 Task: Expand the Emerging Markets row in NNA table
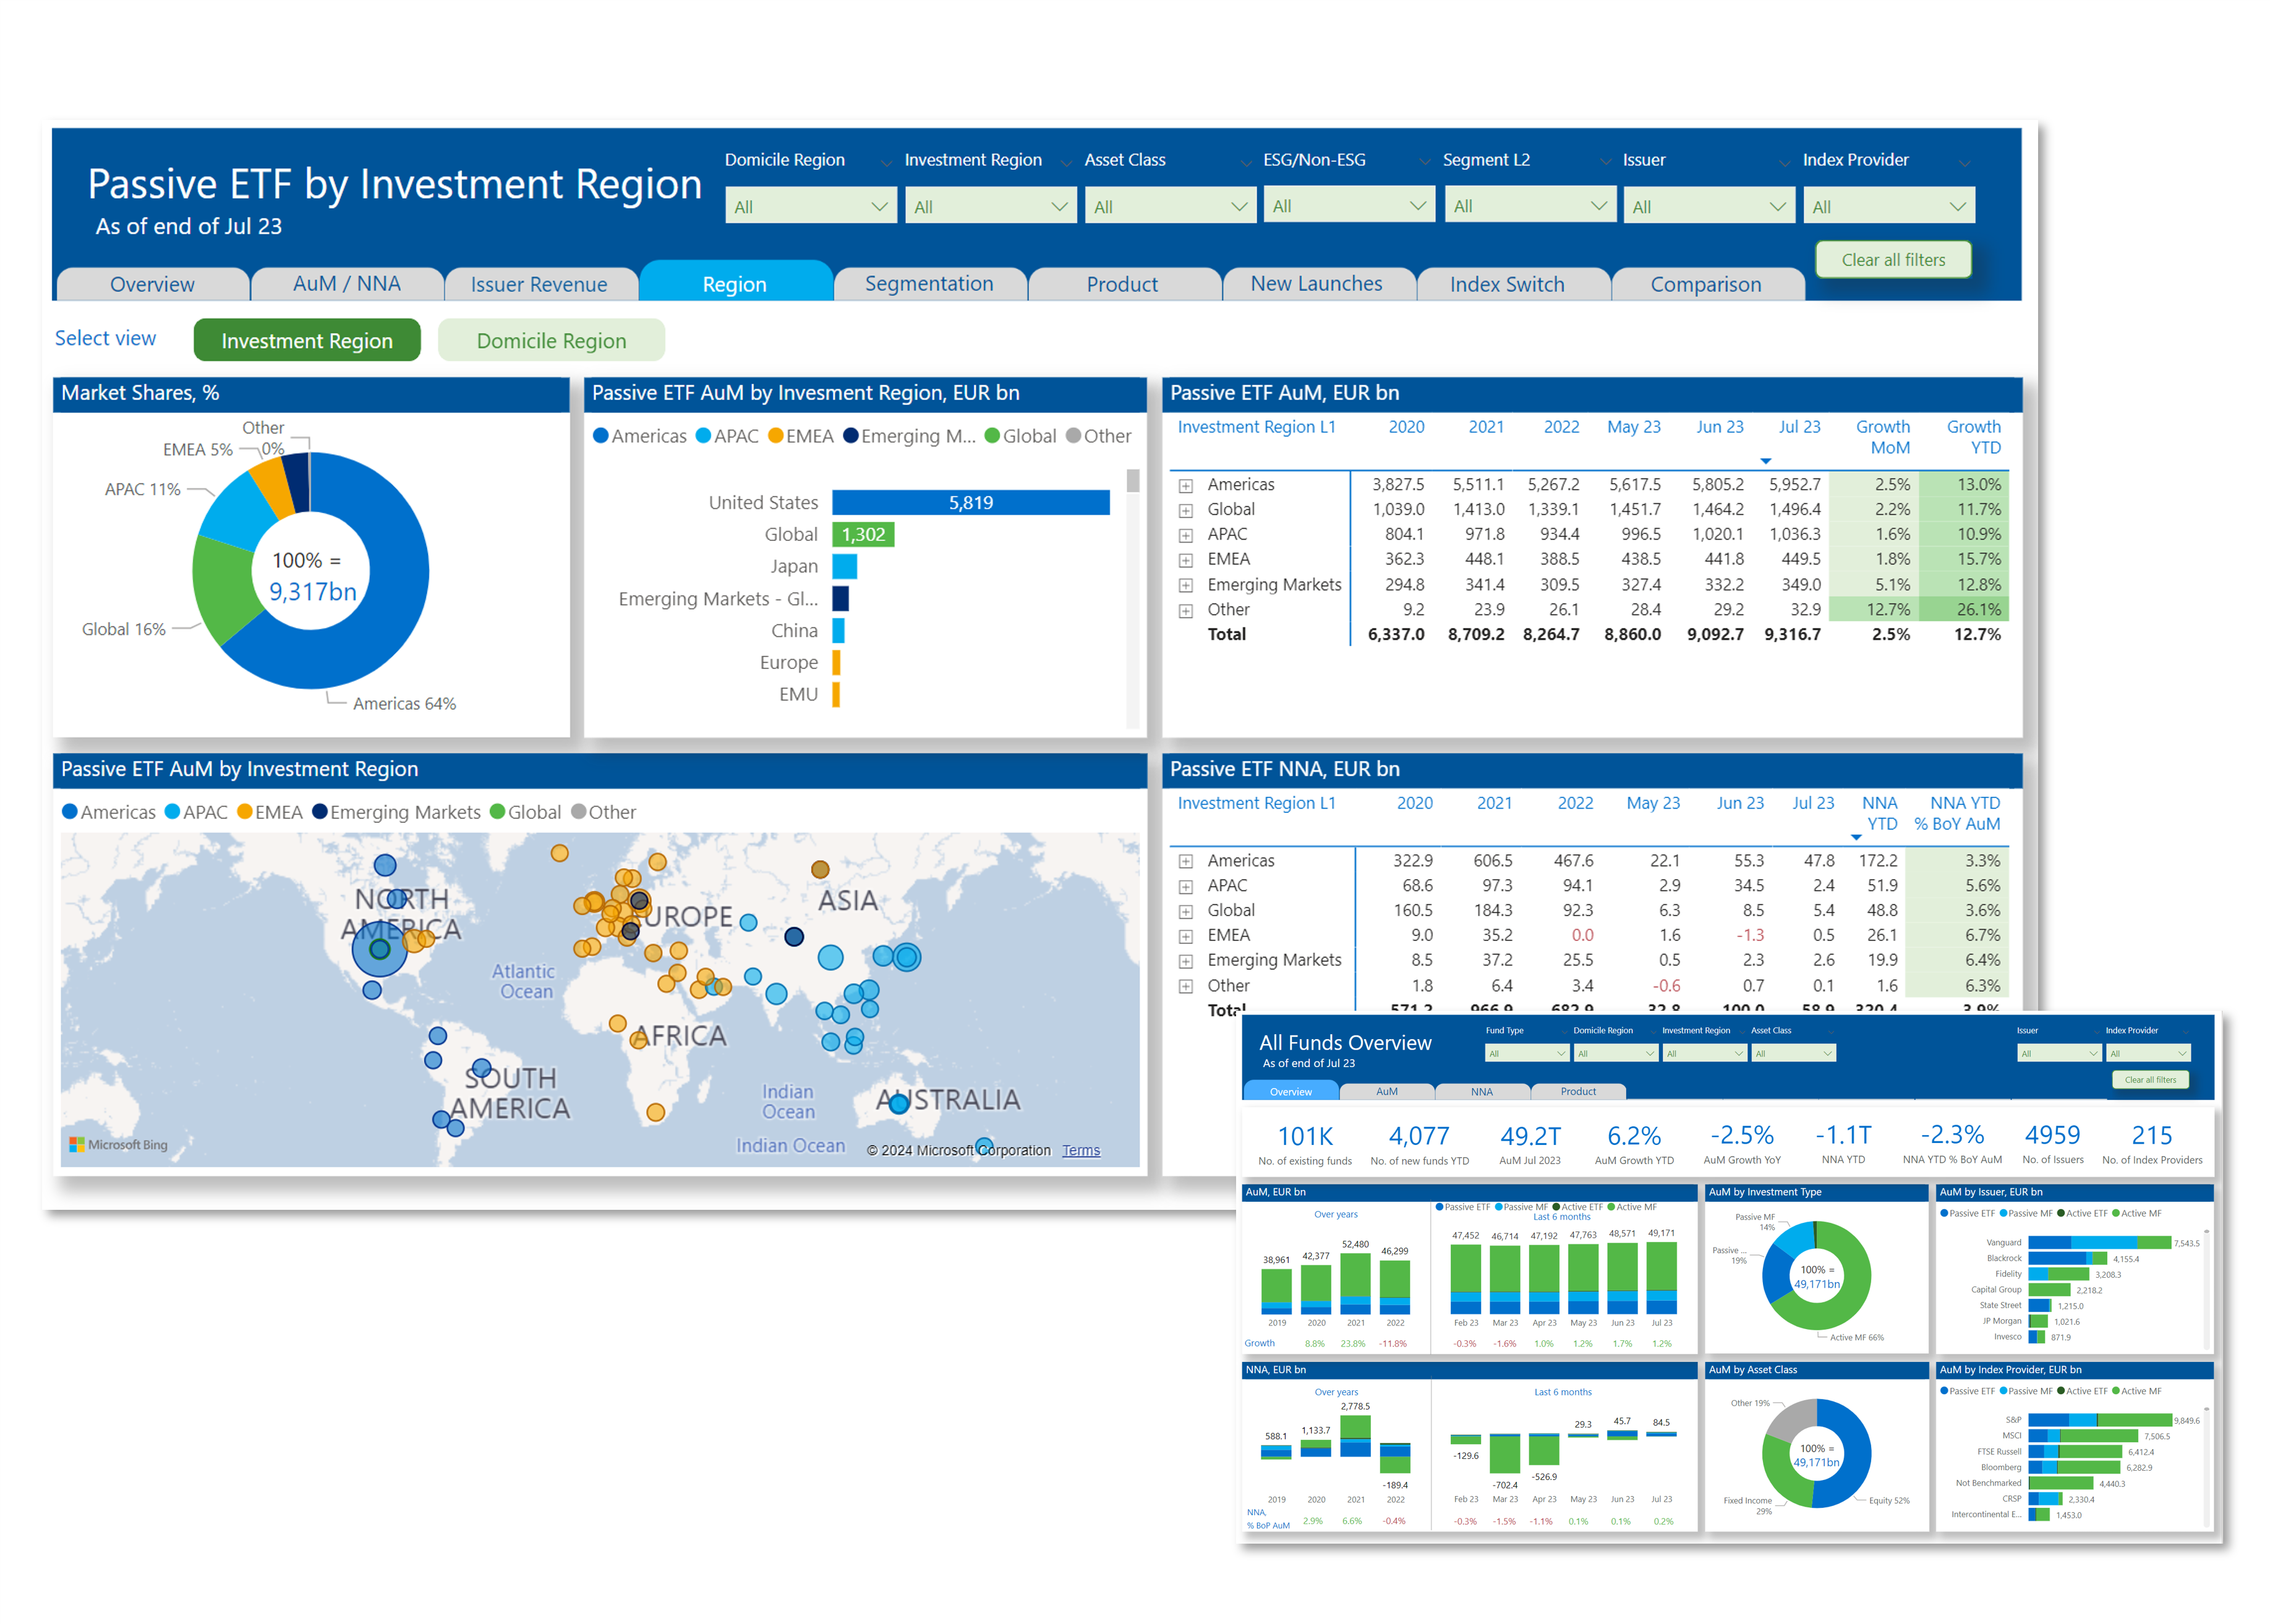(1185, 961)
